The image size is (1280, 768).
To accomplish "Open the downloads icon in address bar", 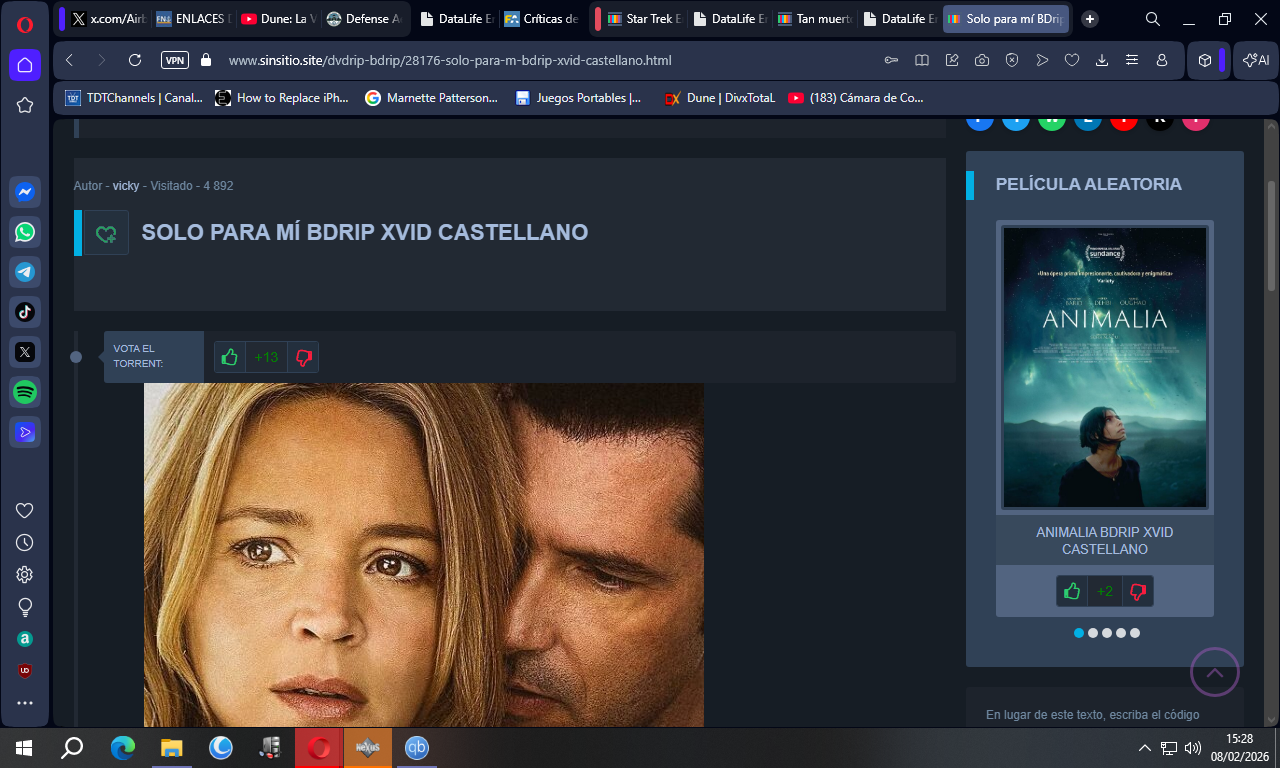I will [x=1102, y=60].
